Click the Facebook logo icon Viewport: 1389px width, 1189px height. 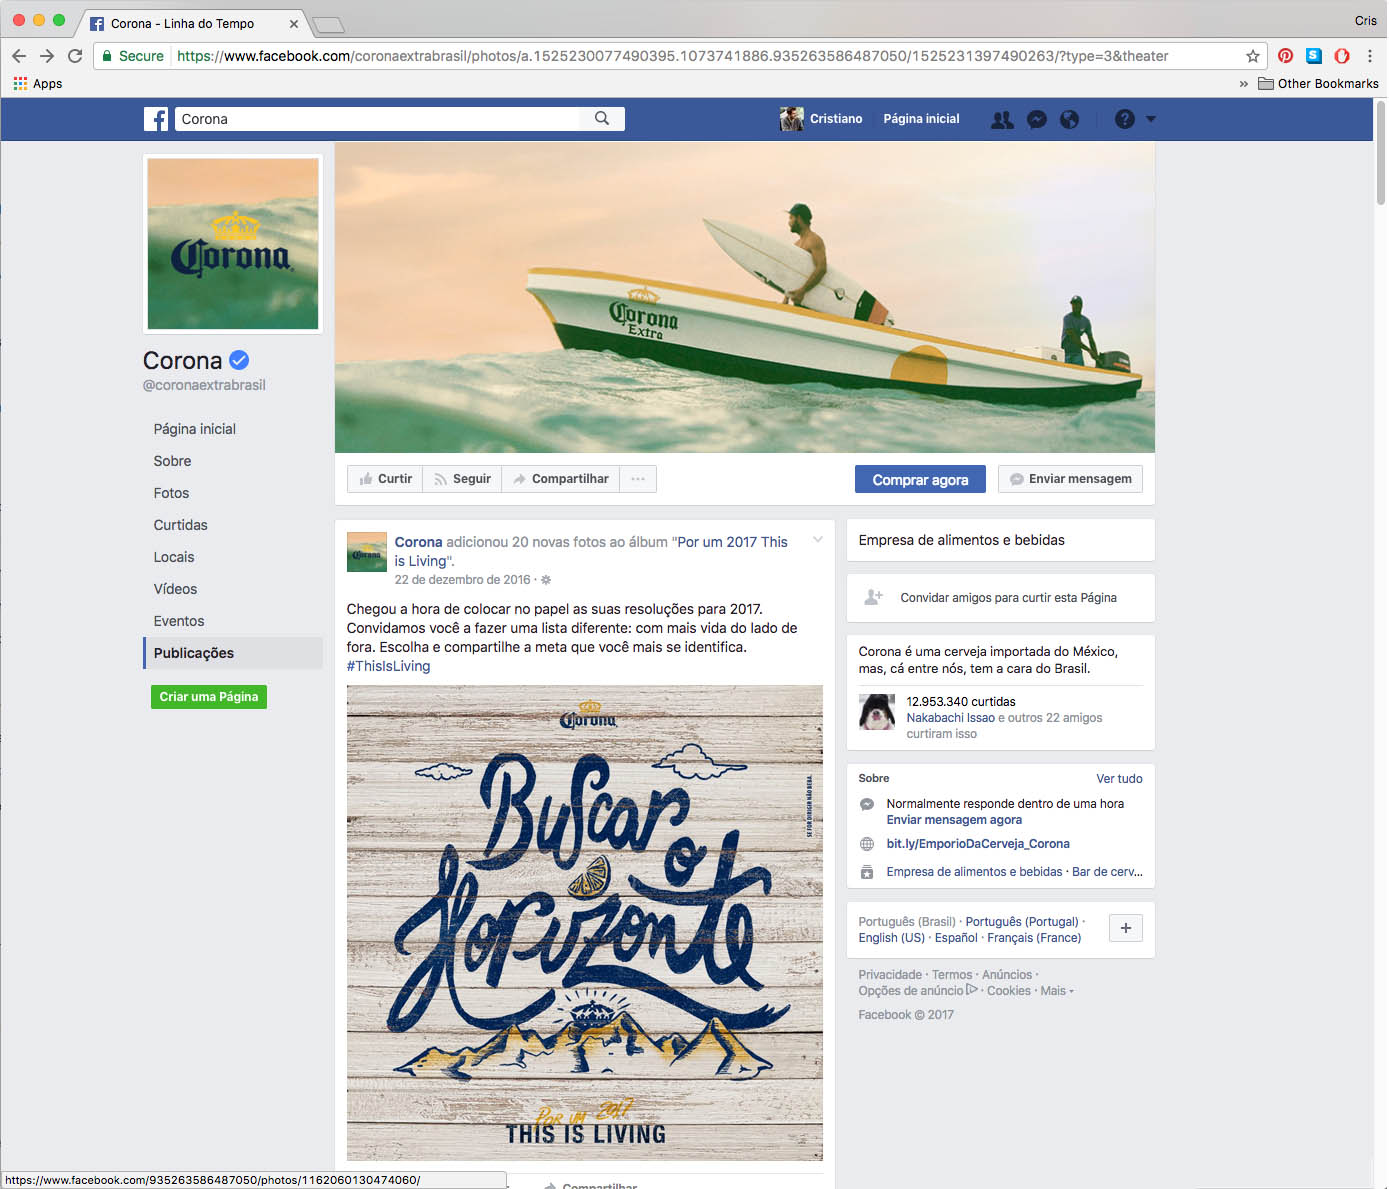[x=156, y=119]
